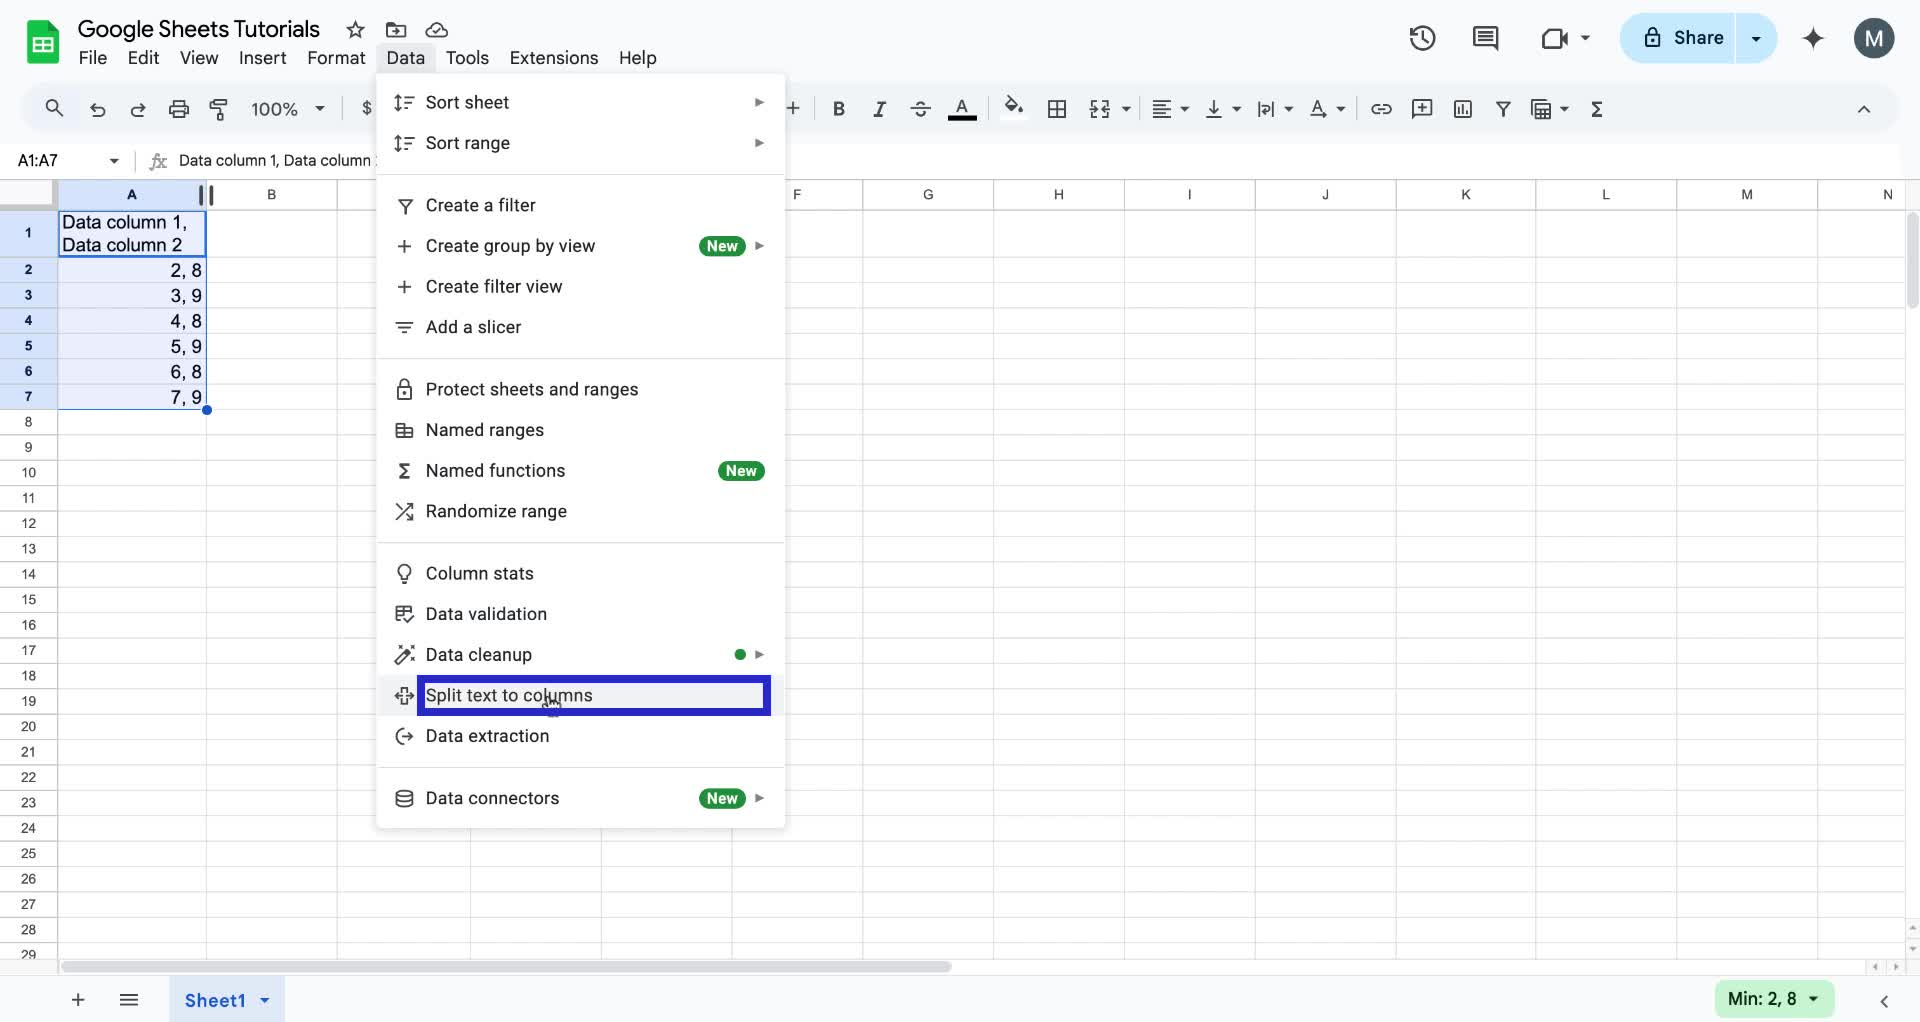
Task: Insert a chart via the toolbar icon
Action: [x=1462, y=109]
